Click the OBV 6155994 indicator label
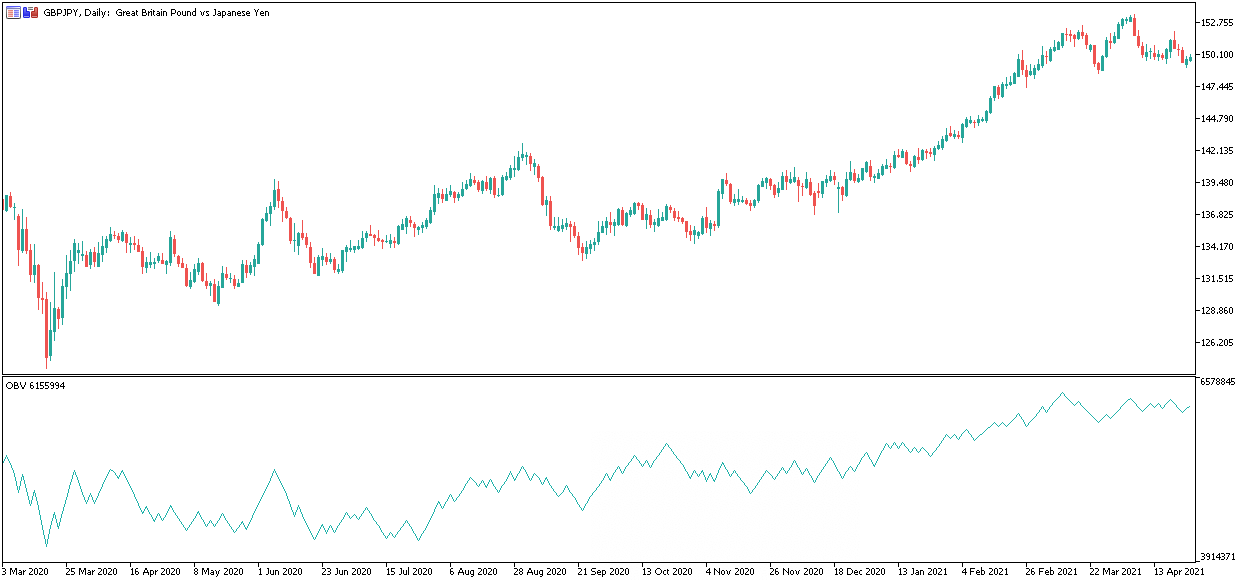 point(35,386)
